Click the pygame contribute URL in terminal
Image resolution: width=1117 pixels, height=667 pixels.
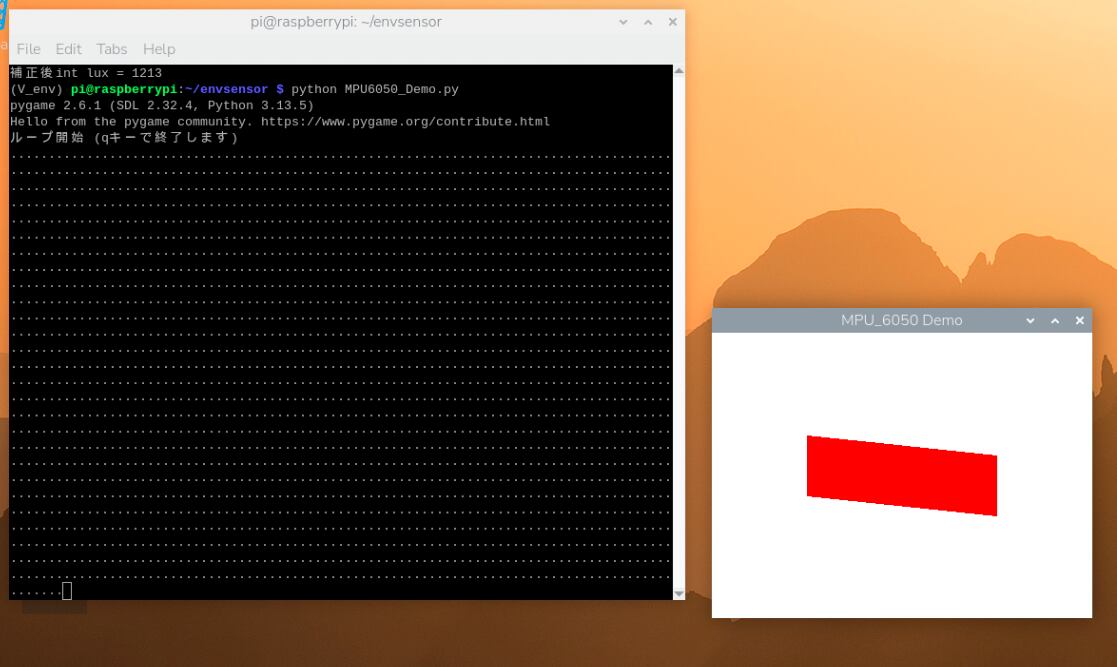[x=405, y=122]
